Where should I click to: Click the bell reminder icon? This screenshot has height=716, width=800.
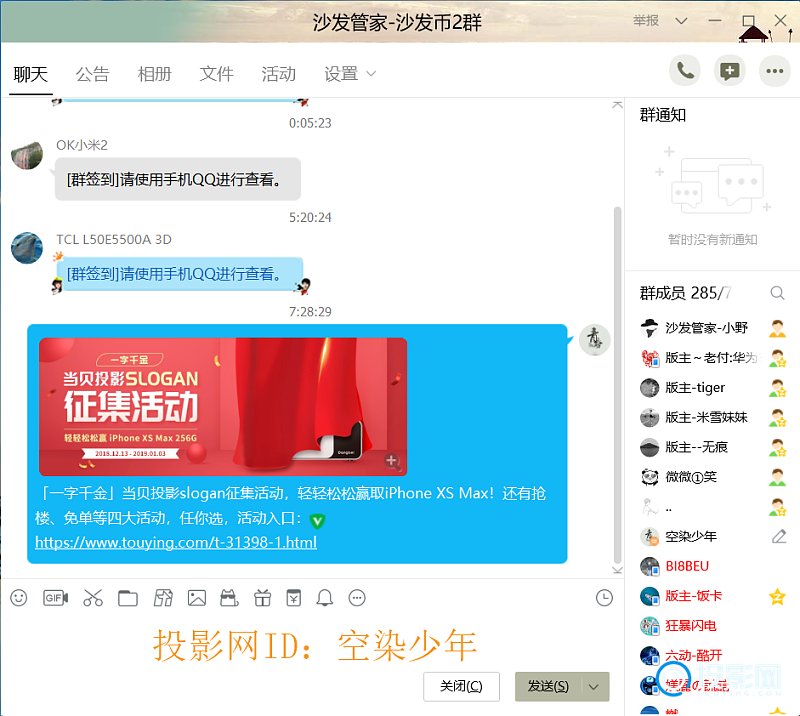(x=324, y=598)
